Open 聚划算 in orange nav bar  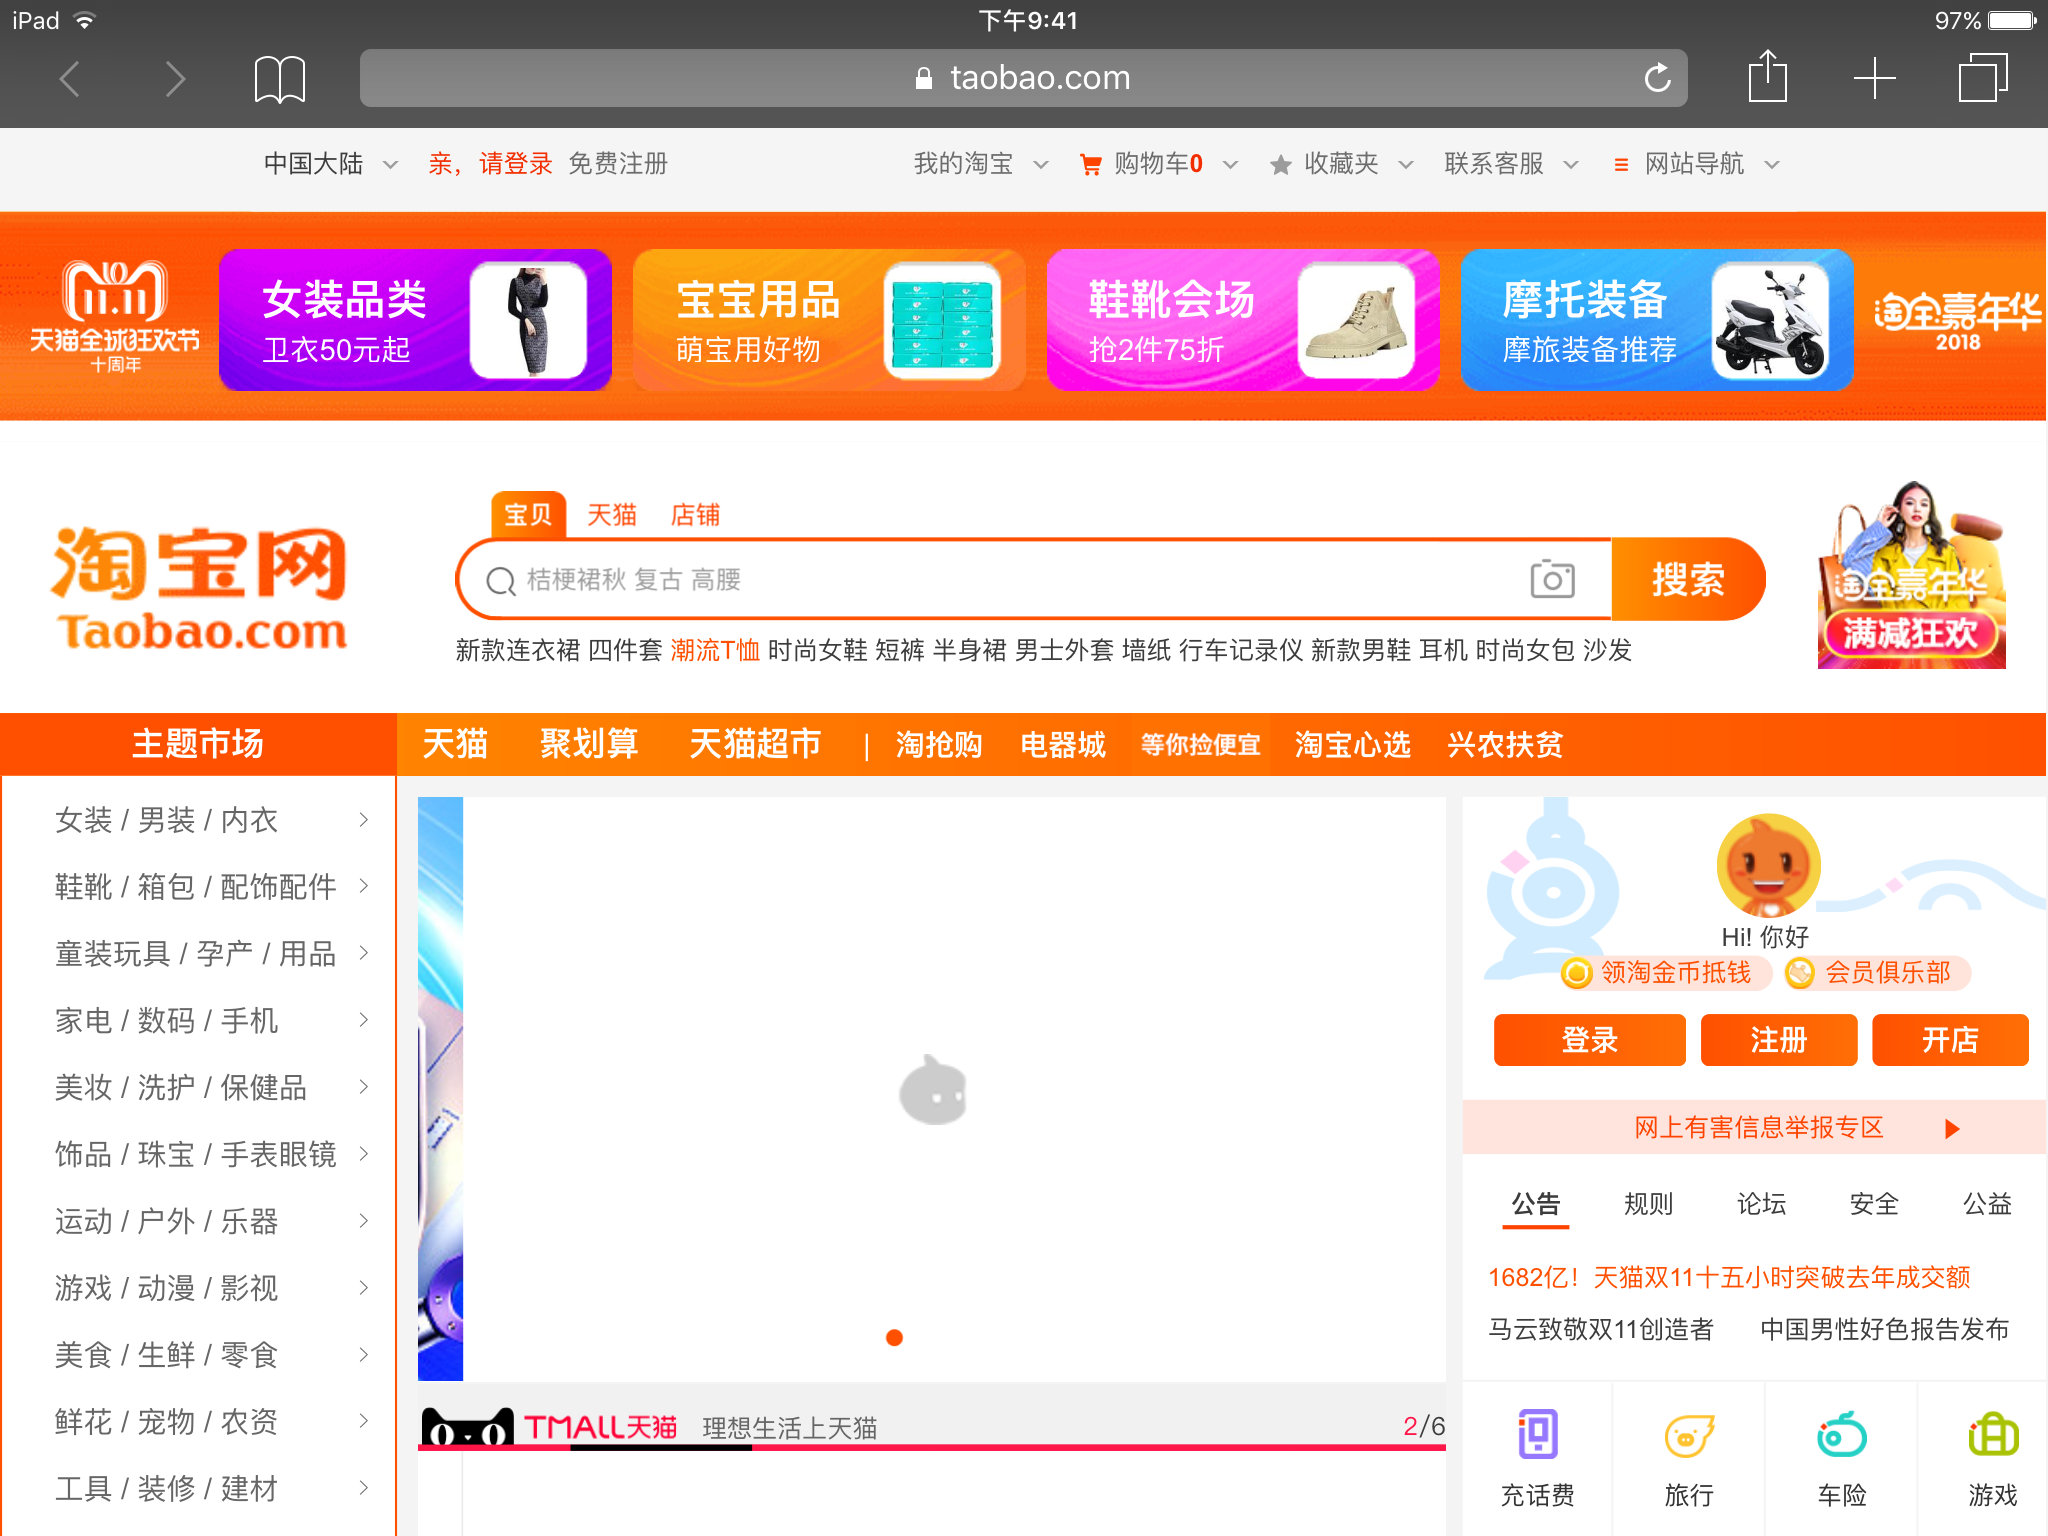(589, 744)
